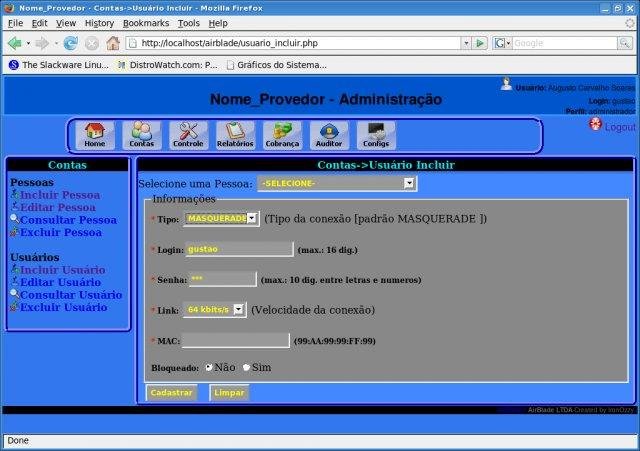Click the Stop loading icon

tap(92, 43)
